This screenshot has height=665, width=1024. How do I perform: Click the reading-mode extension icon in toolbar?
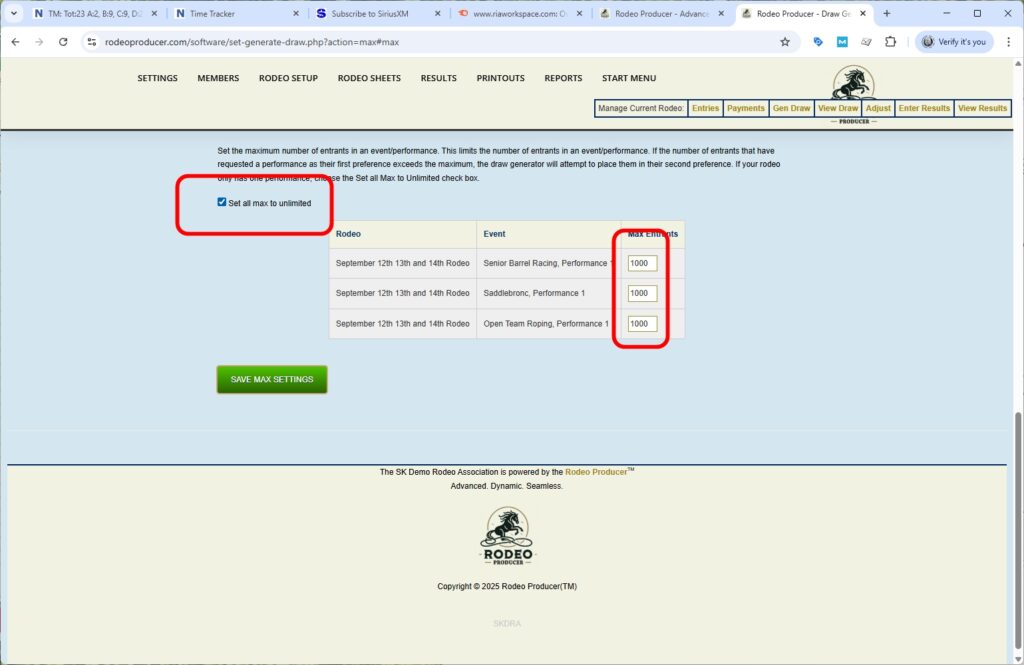(x=866, y=42)
